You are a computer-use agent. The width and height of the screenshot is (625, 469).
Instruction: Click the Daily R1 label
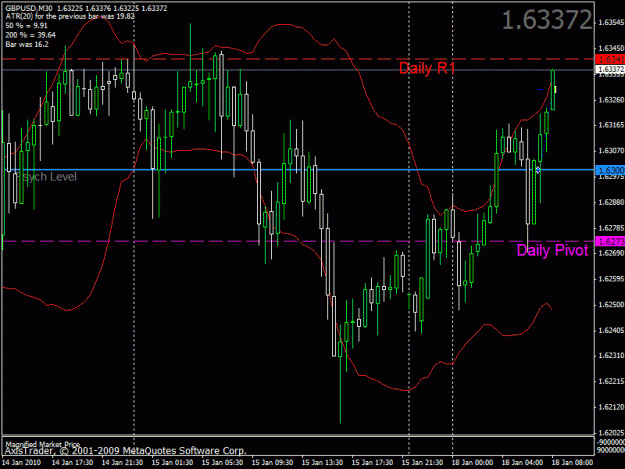pos(426,68)
